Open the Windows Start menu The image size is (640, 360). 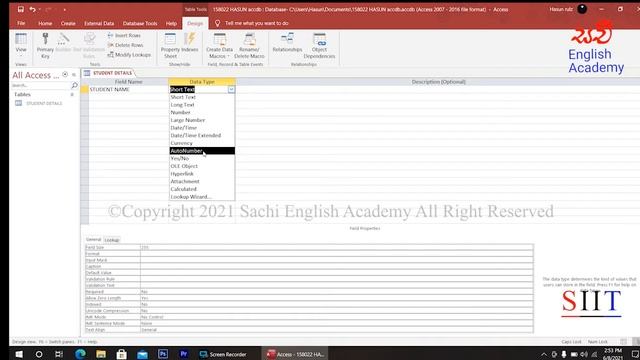(19, 354)
